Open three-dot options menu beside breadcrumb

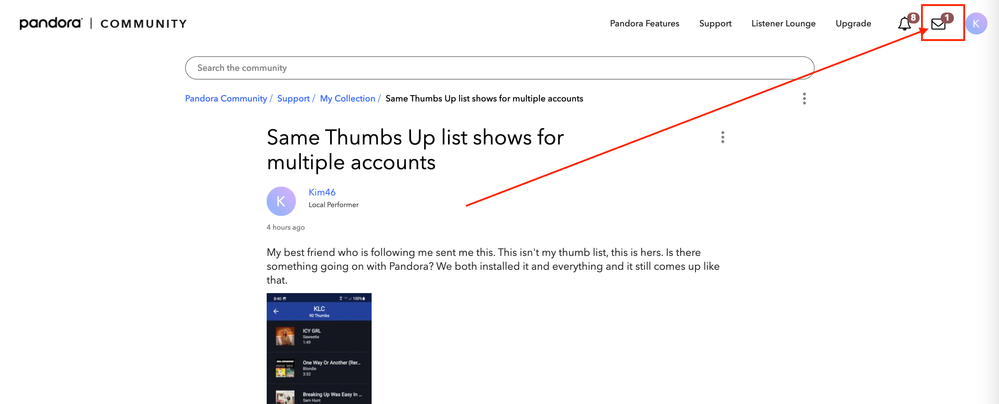pos(804,98)
